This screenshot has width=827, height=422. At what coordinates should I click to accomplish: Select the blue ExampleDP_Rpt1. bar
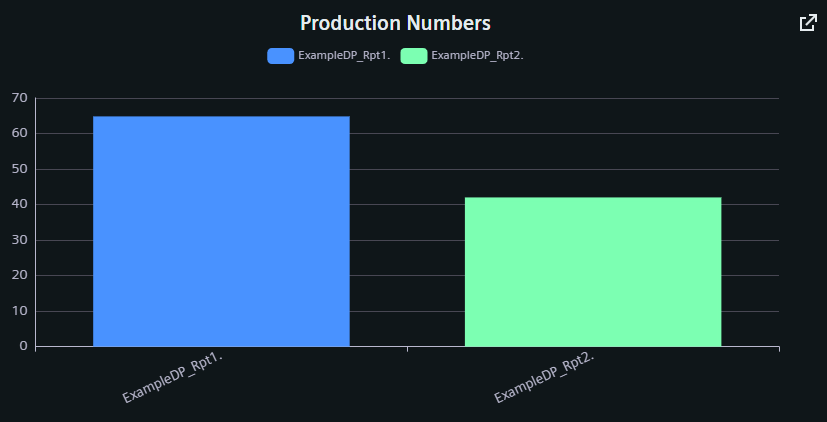[221, 231]
